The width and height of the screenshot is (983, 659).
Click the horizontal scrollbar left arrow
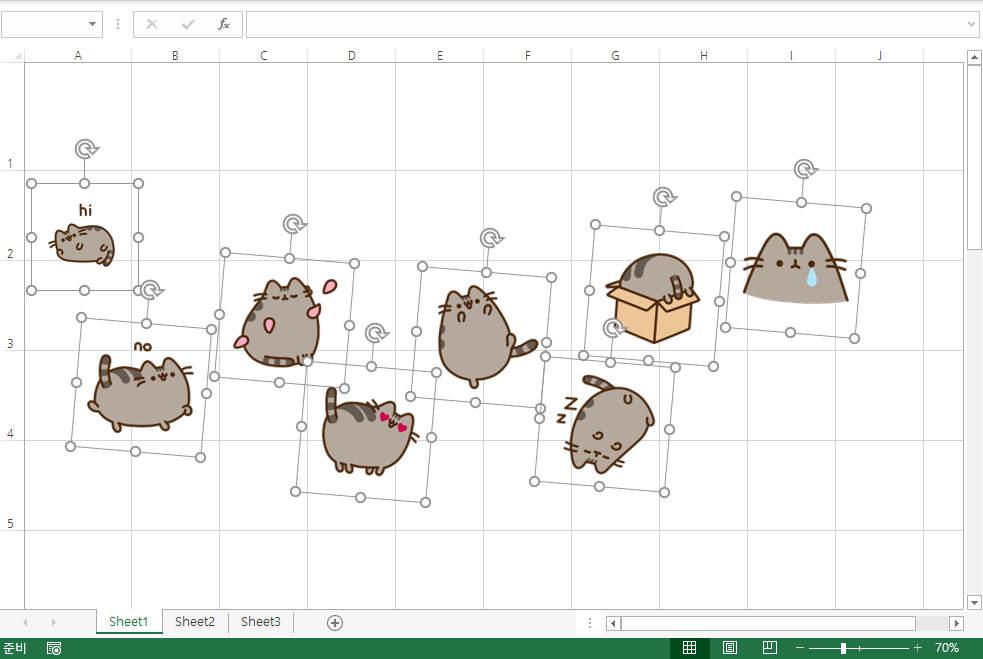point(613,623)
